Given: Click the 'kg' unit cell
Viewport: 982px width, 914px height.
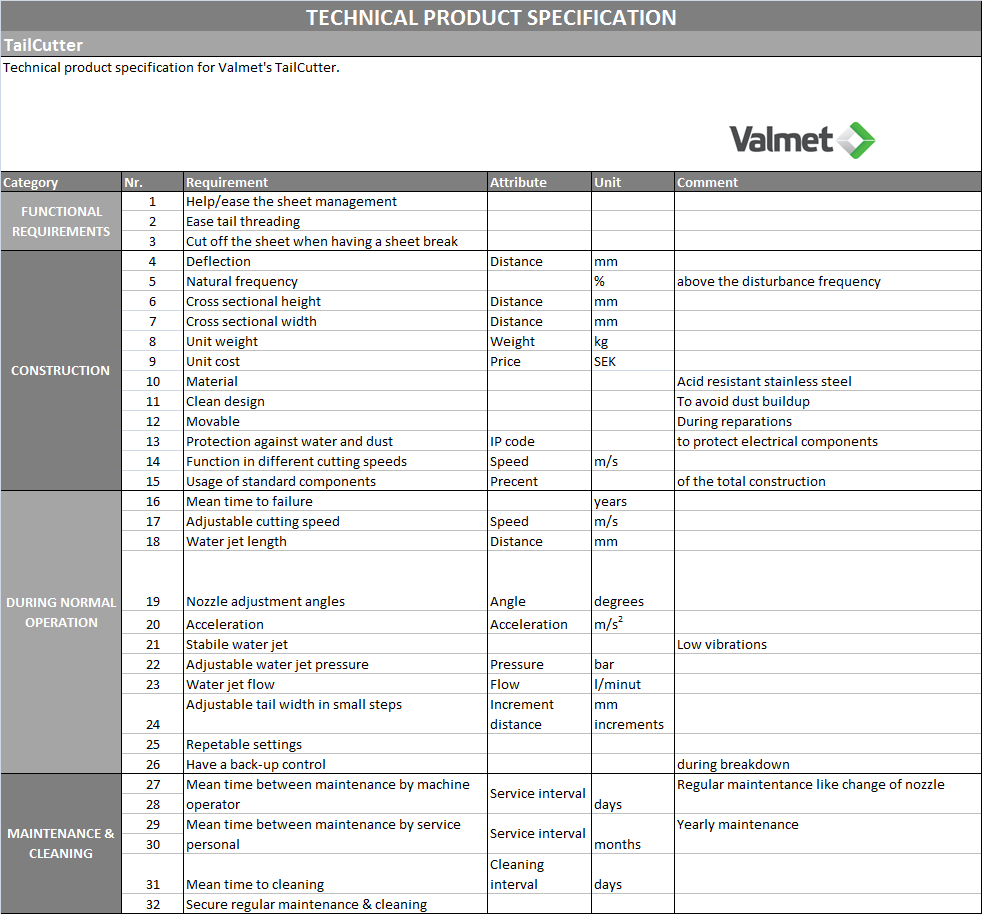Looking at the screenshot, I should point(633,342).
